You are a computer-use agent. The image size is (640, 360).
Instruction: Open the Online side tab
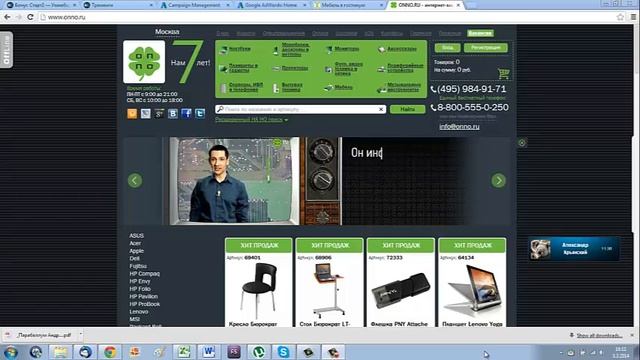[x=6, y=50]
